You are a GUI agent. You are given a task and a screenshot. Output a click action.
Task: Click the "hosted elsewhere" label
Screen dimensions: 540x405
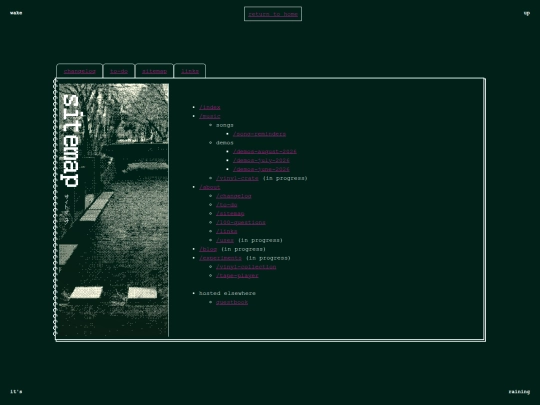(227, 293)
